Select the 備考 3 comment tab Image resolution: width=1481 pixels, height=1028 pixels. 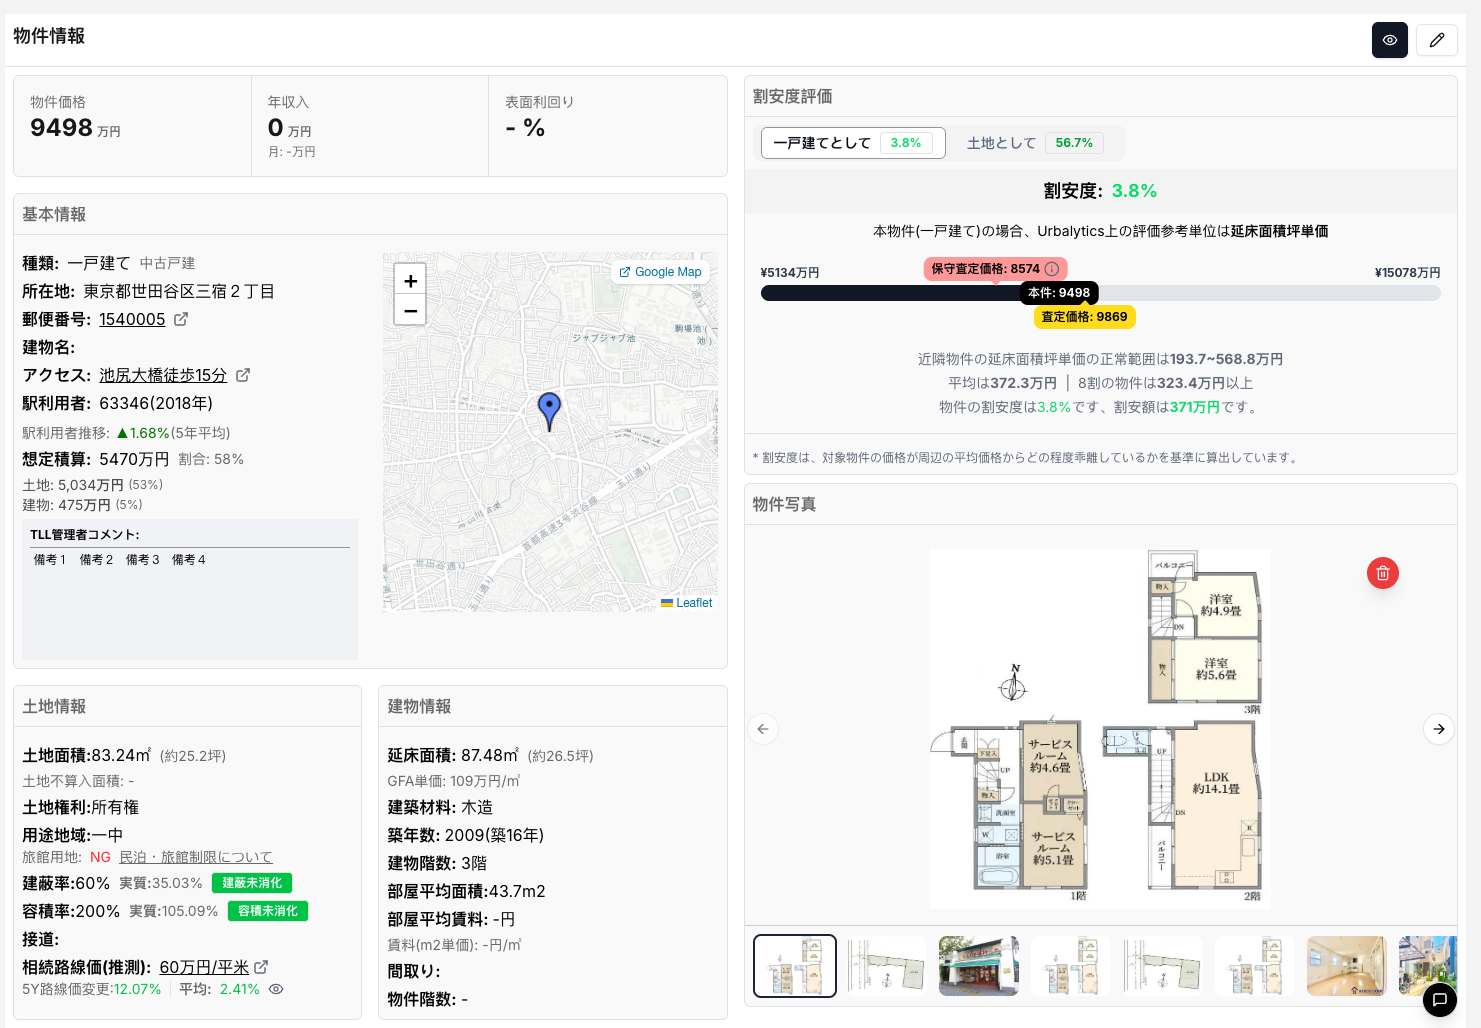point(142,560)
